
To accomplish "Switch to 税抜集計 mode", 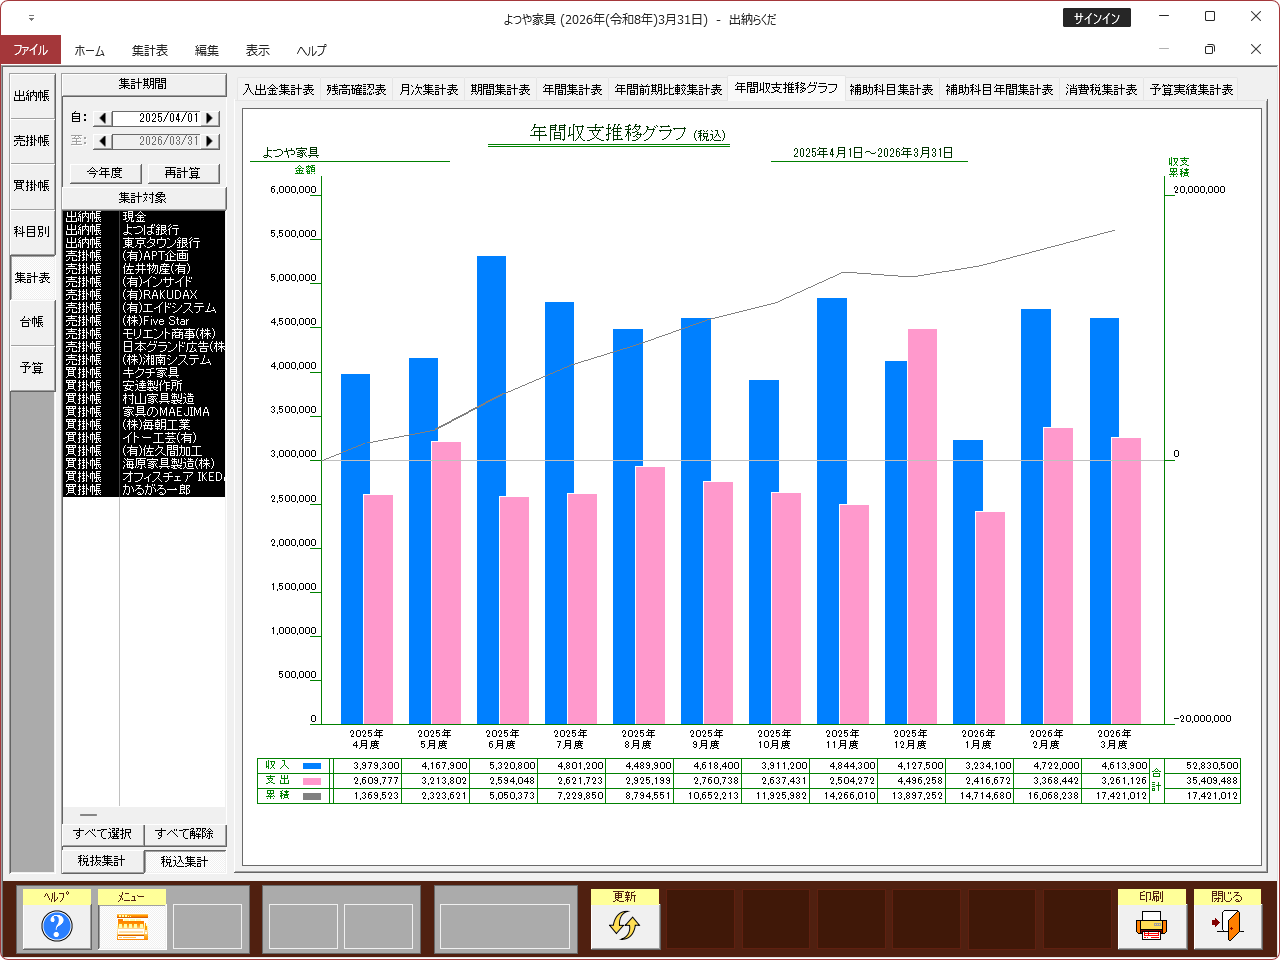I will [x=102, y=861].
